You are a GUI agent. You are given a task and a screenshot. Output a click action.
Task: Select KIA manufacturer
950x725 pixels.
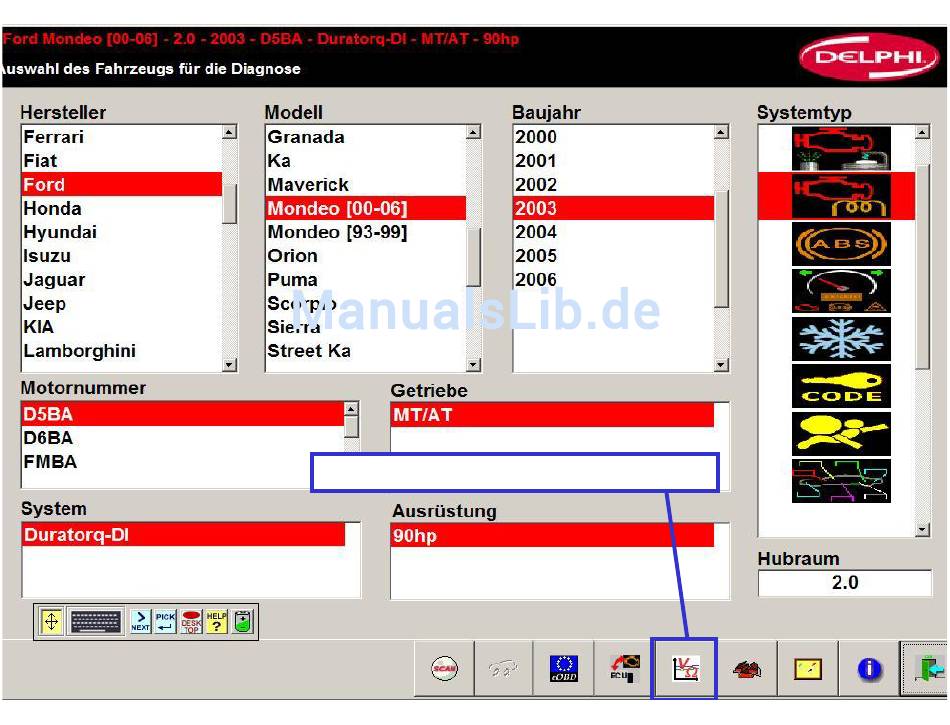coord(122,326)
